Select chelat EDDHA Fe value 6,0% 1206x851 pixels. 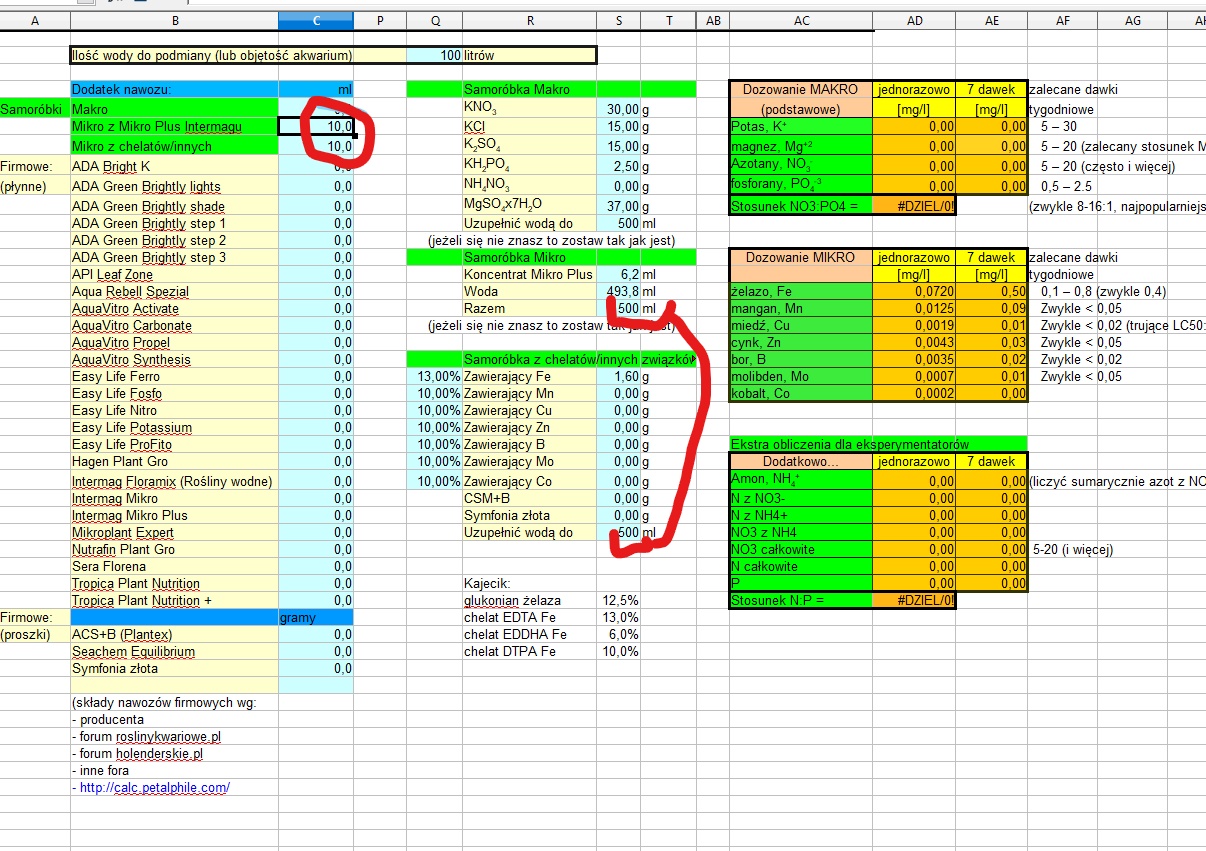[618, 635]
